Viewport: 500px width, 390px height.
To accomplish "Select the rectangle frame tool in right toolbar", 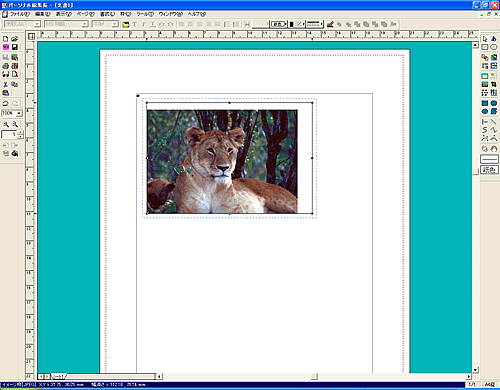I will tap(485, 47).
